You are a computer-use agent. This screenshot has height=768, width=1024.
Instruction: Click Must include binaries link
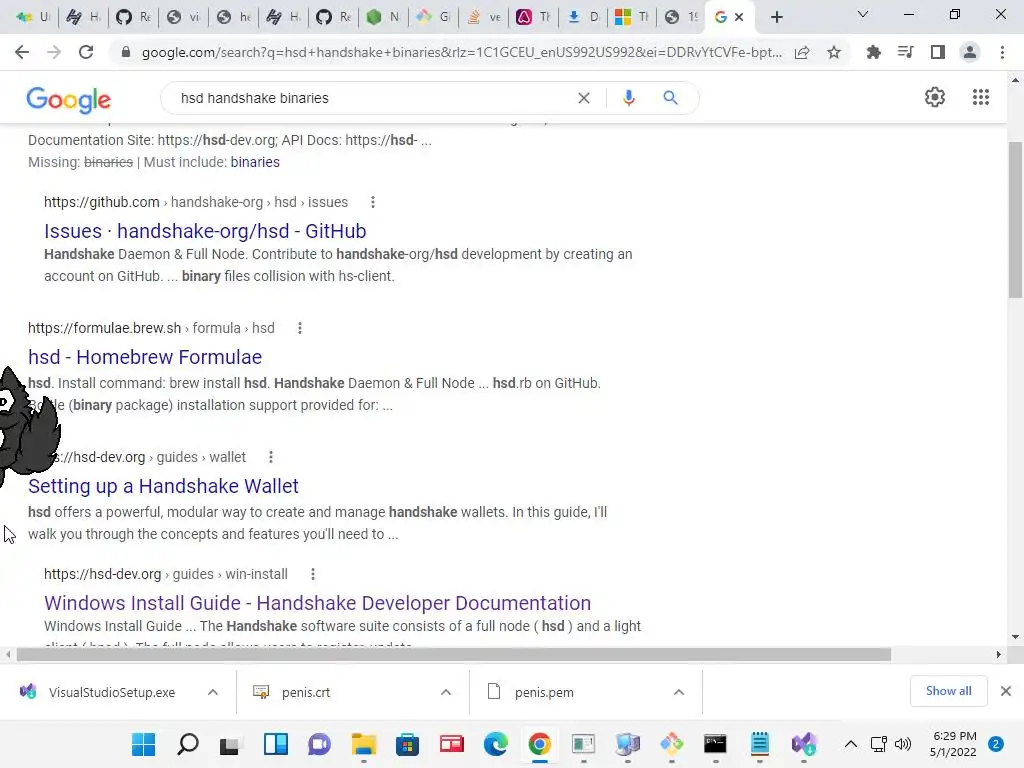click(255, 162)
